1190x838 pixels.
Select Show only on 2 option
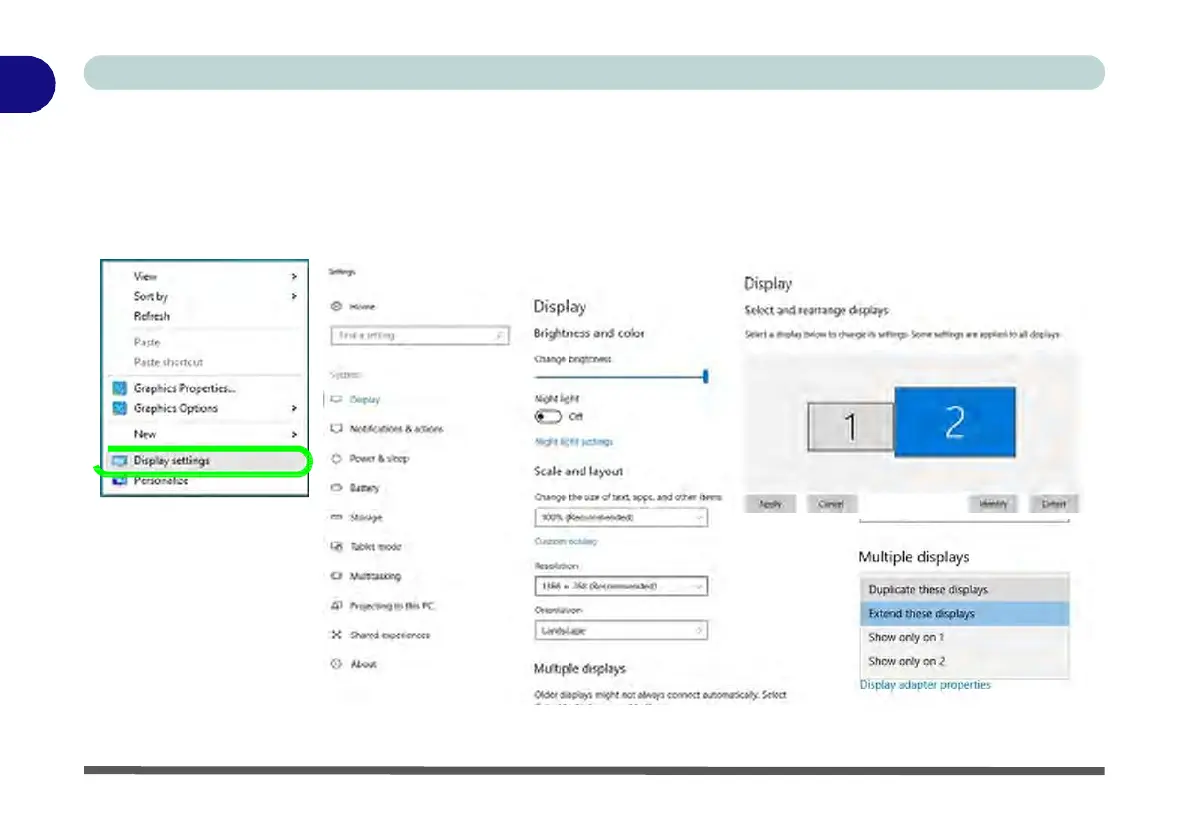tap(964, 661)
